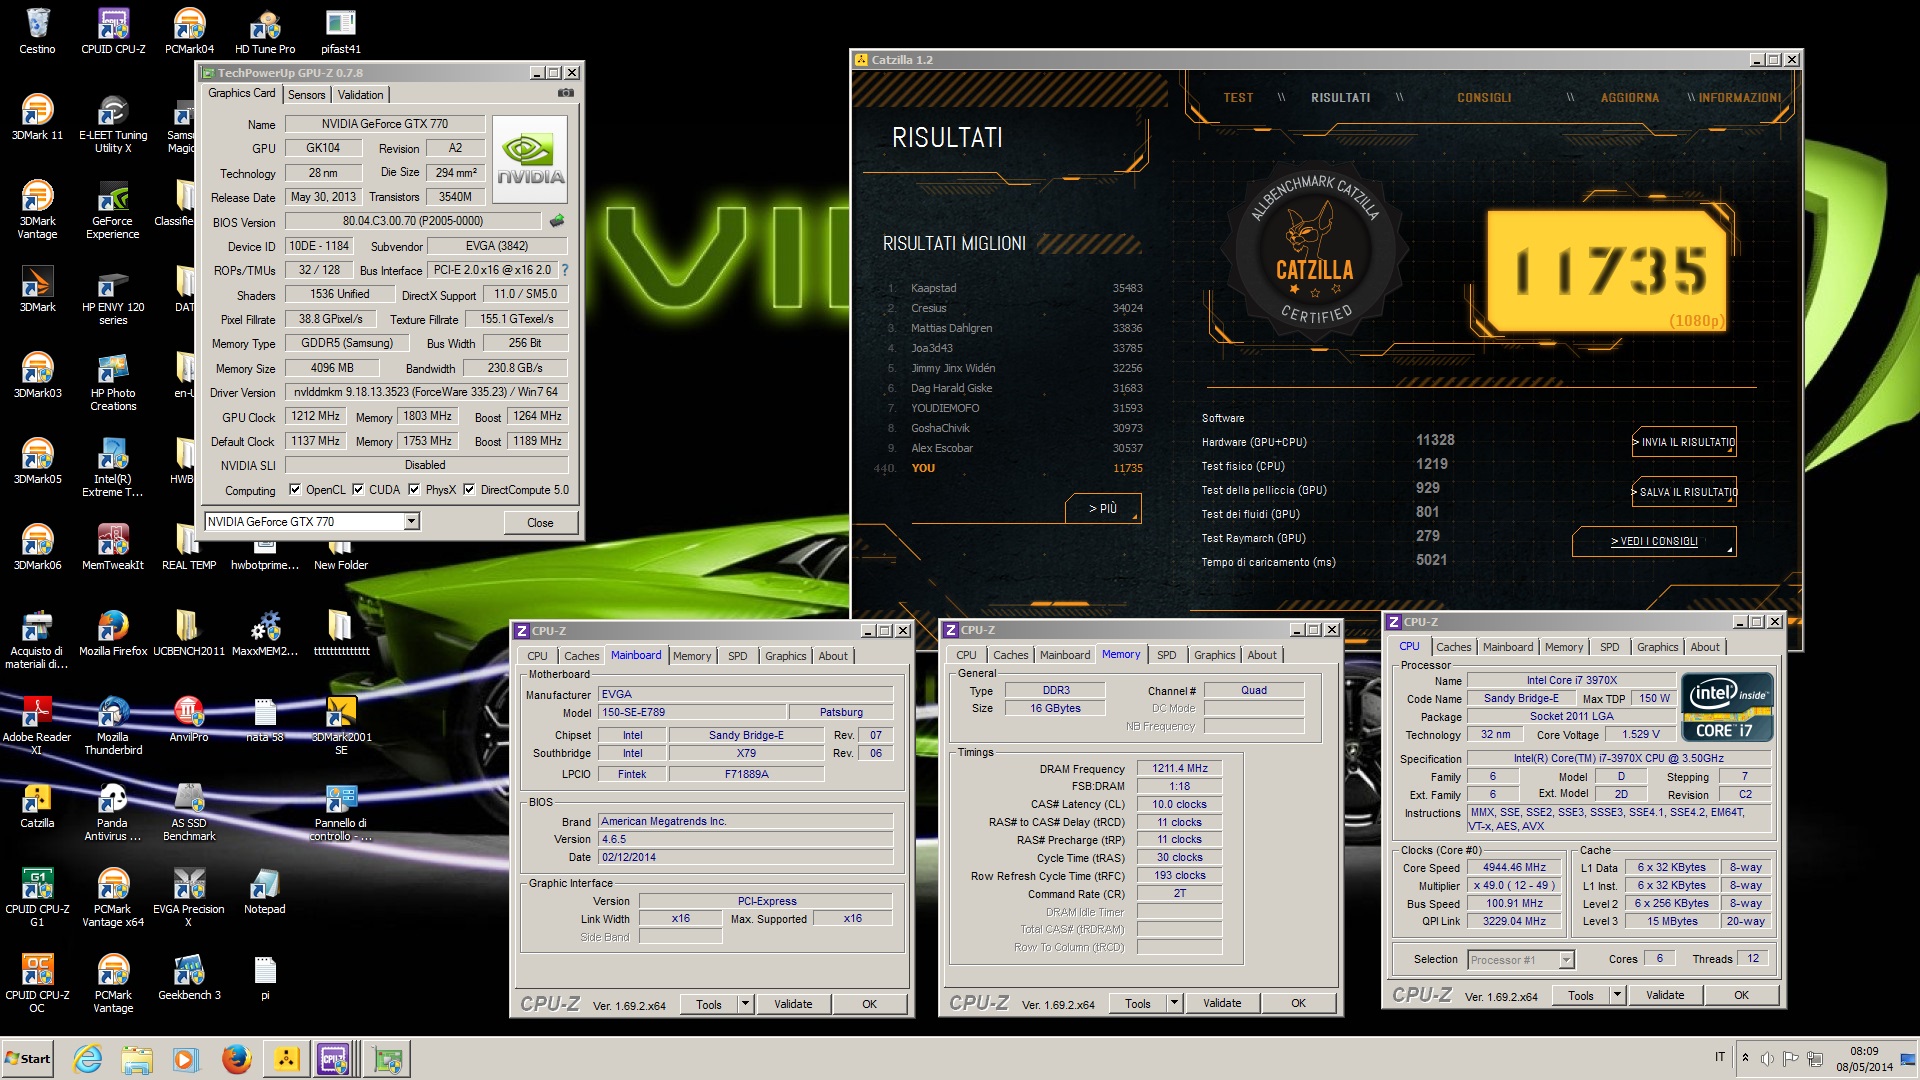Expand Tools dropdown arrow in CPU tab CPU-Z
This screenshot has width=1920, height=1080.
click(1617, 995)
